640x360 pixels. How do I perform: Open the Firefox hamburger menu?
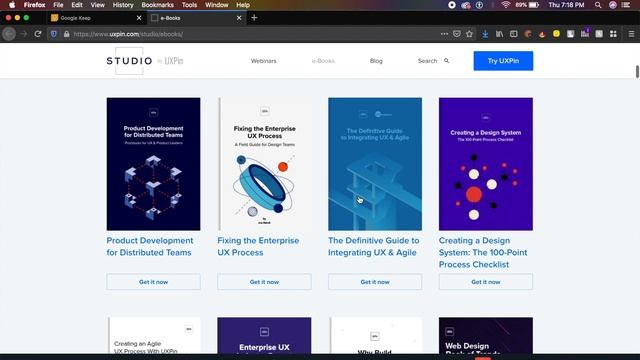point(631,34)
